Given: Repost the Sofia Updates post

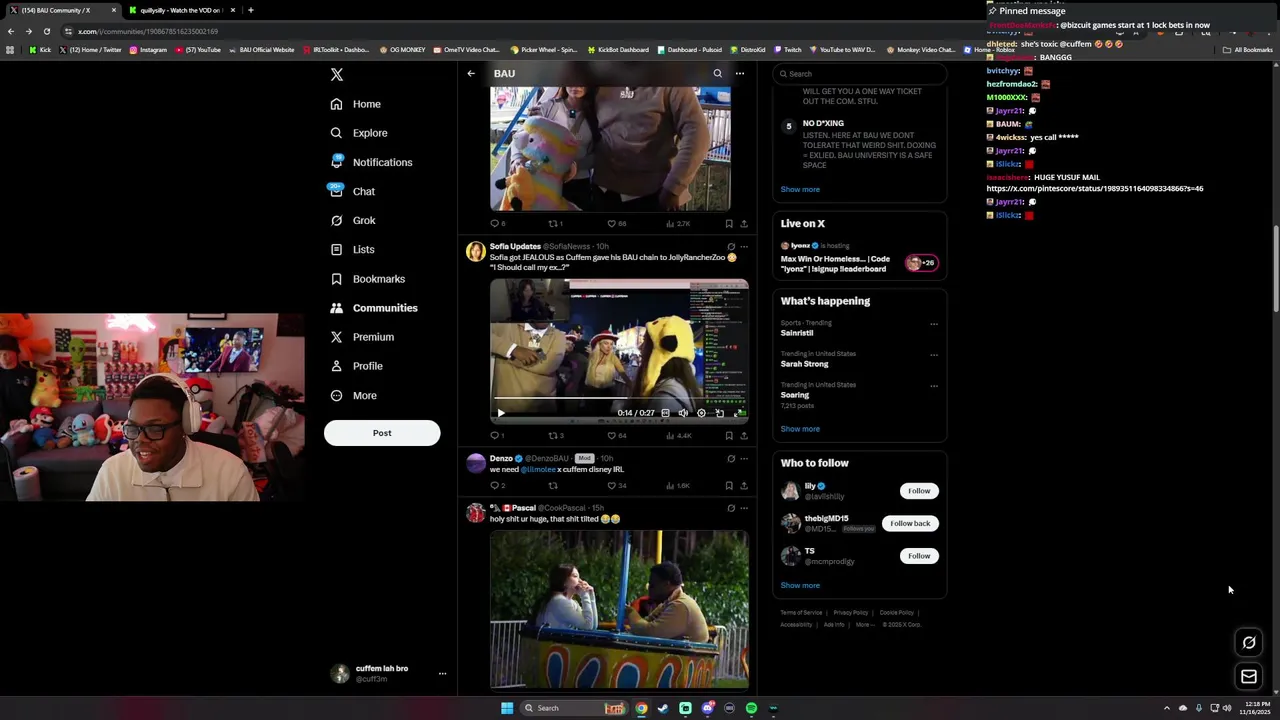Looking at the screenshot, I should (x=556, y=436).
